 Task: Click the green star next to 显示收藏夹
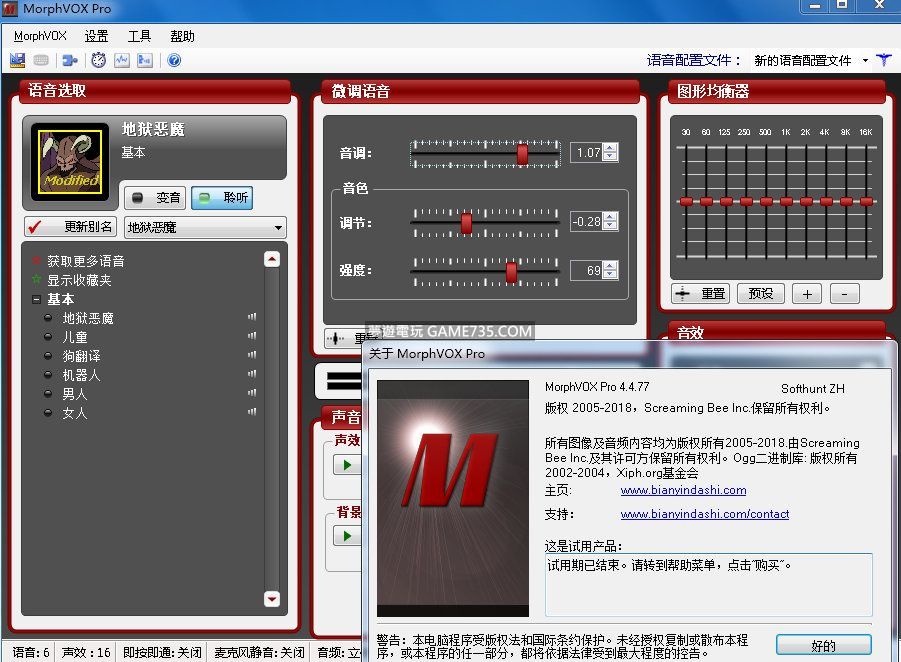click(x=37, y=280)
